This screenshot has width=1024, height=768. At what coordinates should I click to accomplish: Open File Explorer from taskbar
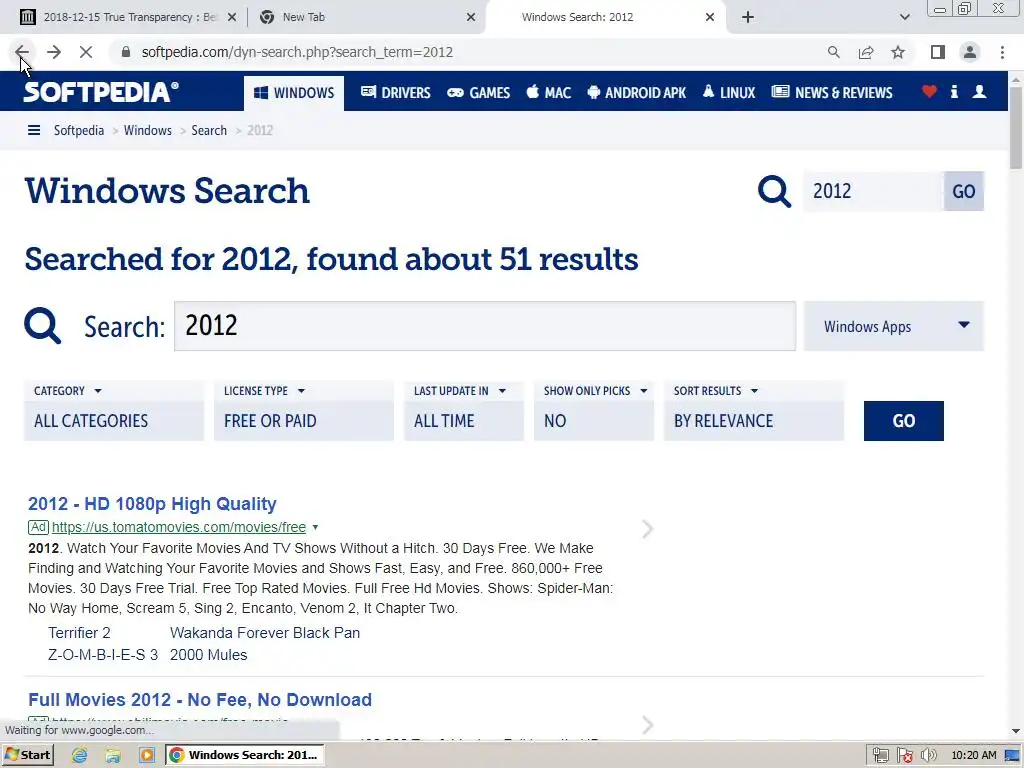(x=113, y=755)
